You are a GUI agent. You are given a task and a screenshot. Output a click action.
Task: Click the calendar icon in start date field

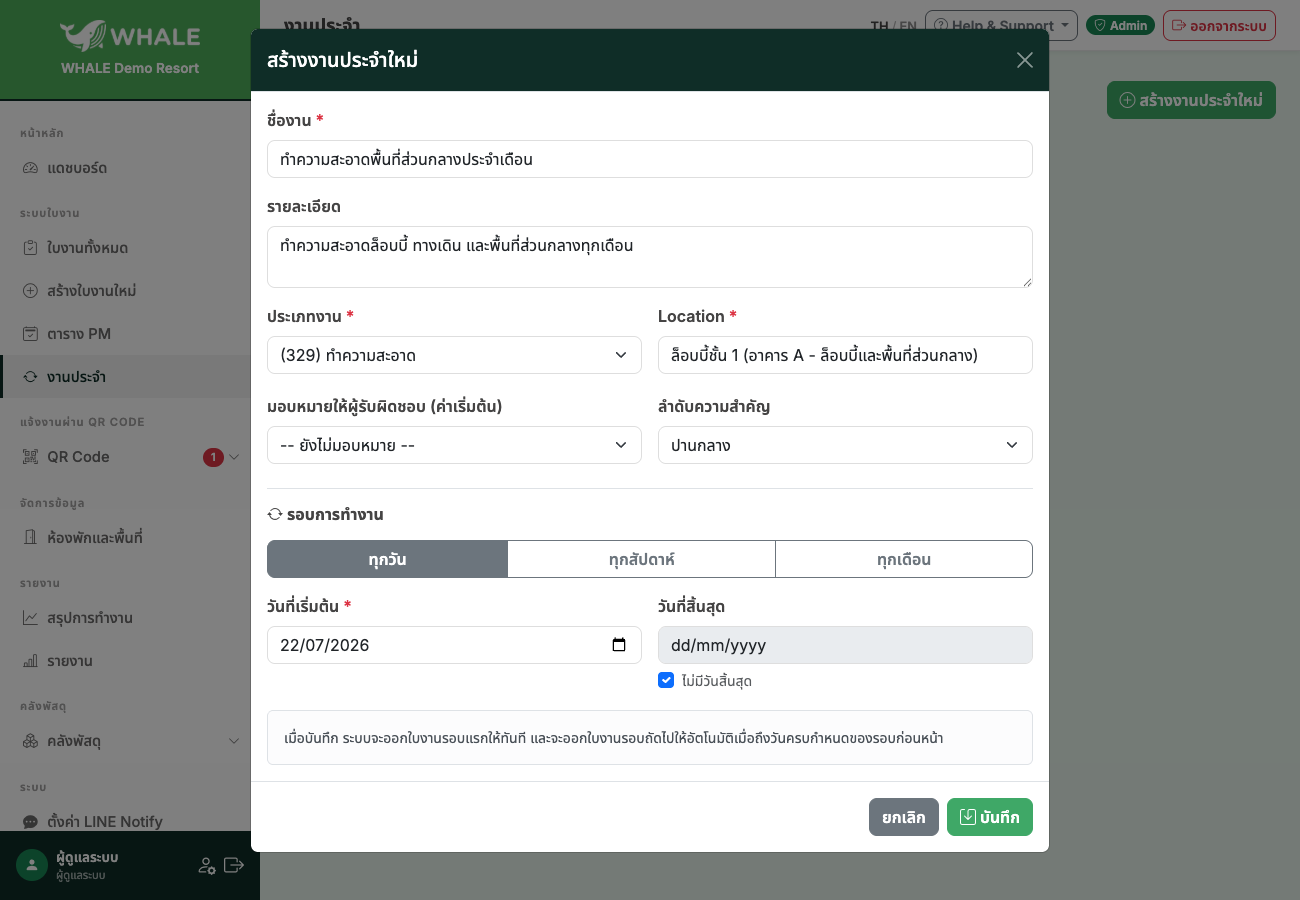click(x=619, y=645)
